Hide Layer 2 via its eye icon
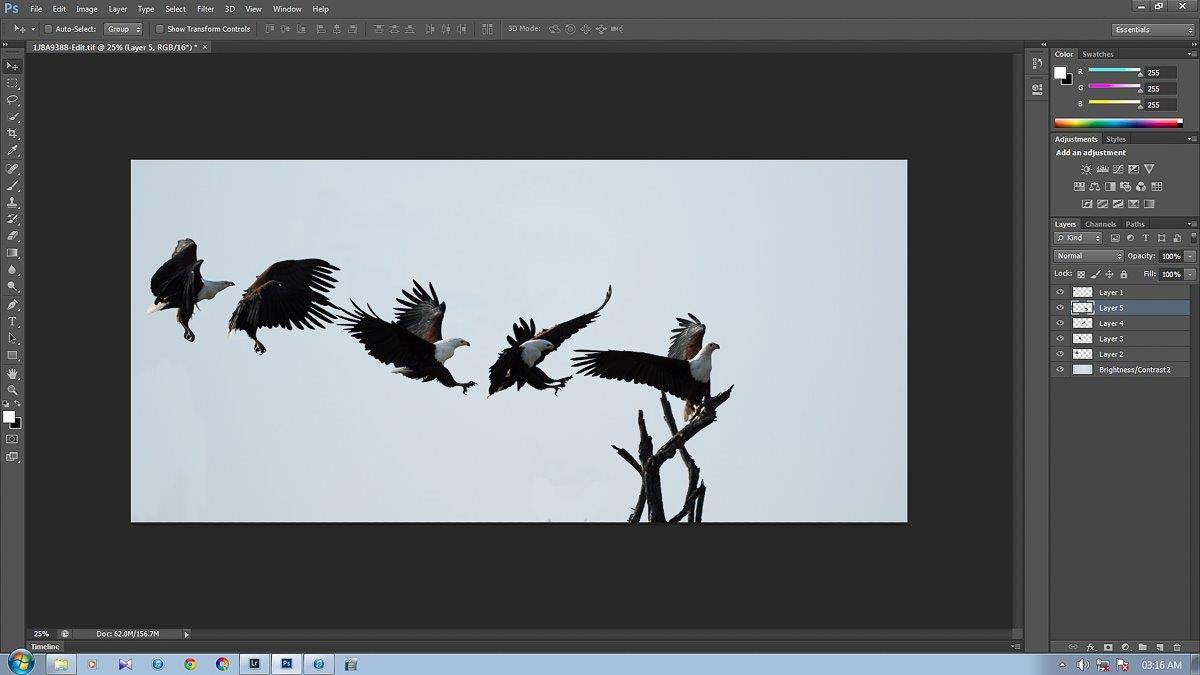Viewport: 1200px width, 675px height. coord(1060,354)
